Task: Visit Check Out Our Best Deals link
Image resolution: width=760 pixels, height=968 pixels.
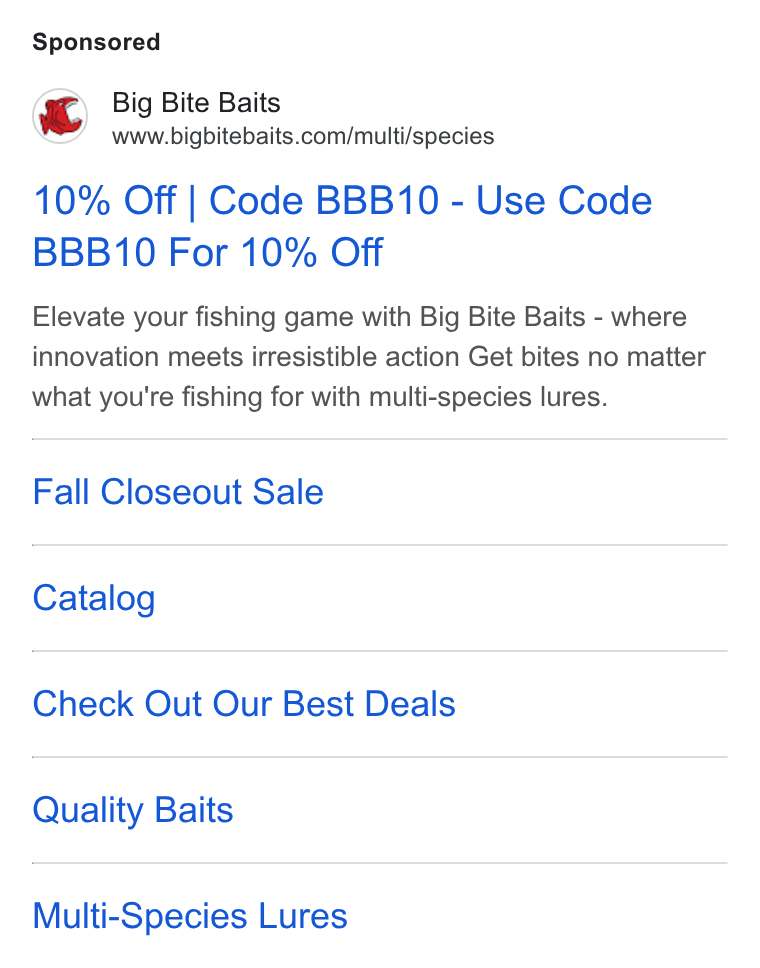Action: point(244,704)
